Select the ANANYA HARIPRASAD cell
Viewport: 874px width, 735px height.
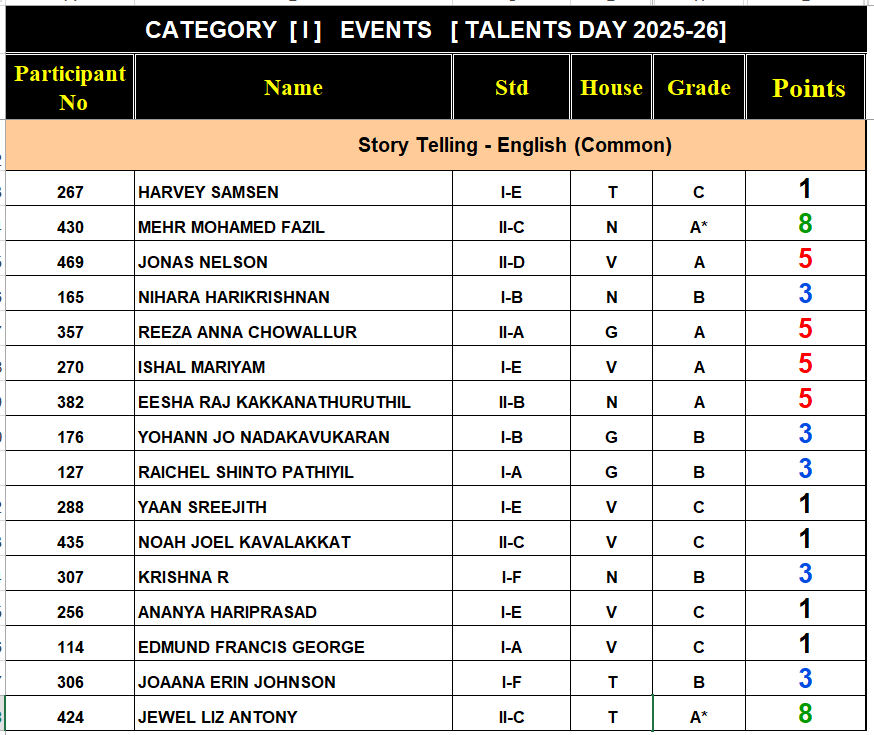click(293, 609)
